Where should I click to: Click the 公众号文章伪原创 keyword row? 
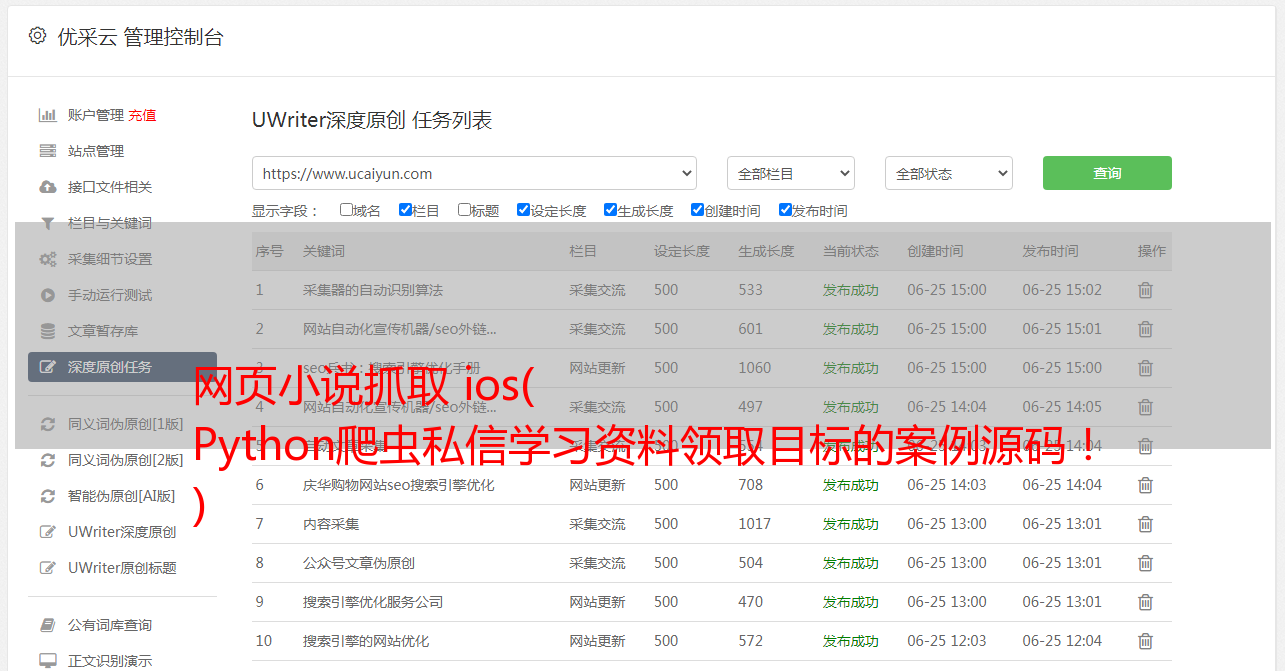click(359, 563)
